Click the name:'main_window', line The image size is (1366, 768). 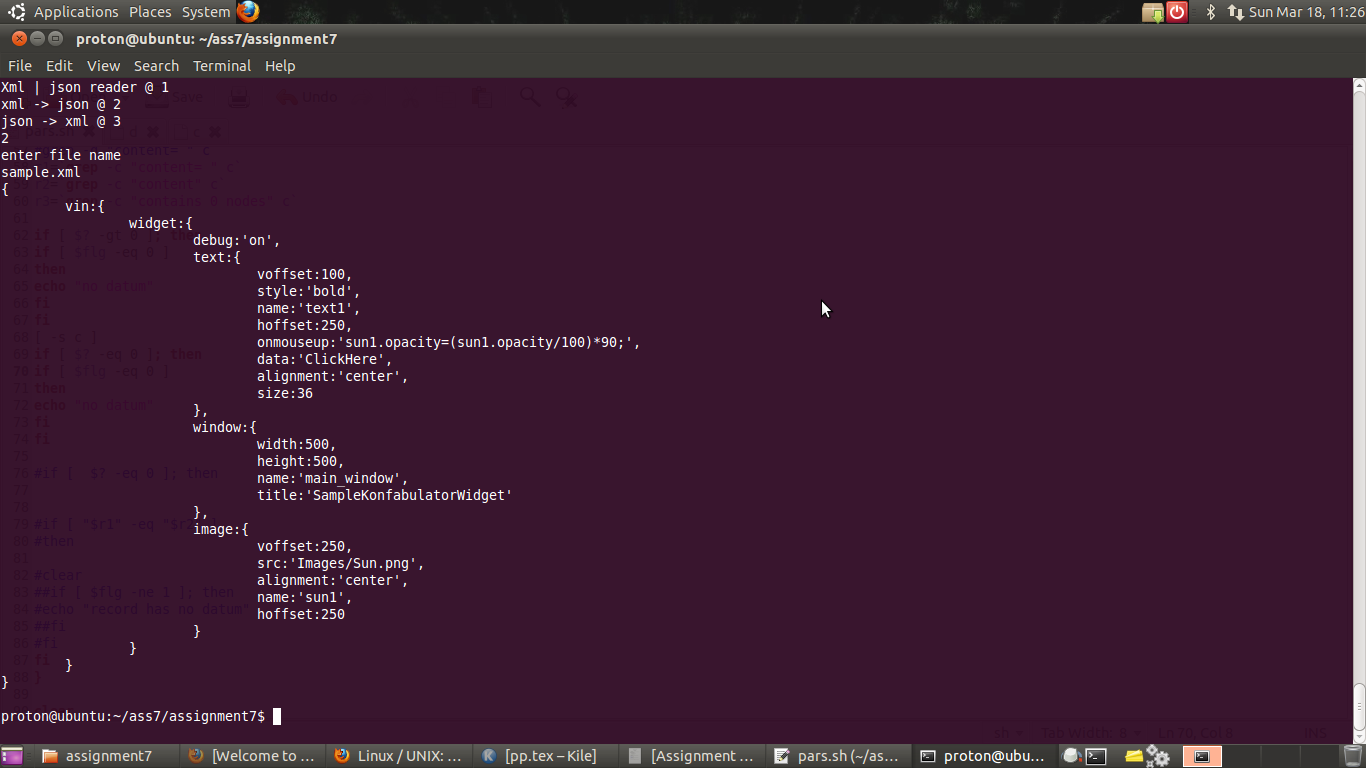click(x=333, y=478)
